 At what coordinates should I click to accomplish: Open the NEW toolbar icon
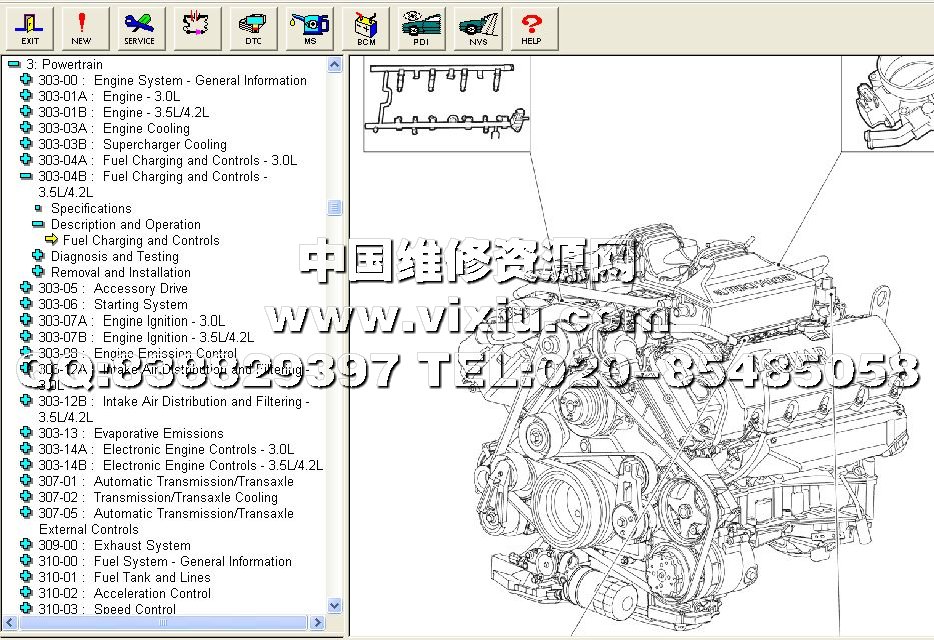(81, 27)
